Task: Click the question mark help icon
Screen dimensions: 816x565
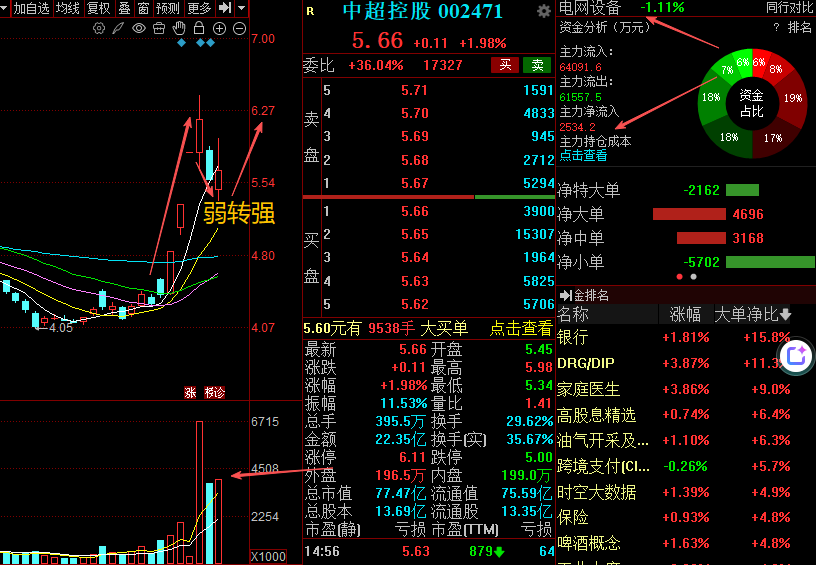Action: point(776,28)
